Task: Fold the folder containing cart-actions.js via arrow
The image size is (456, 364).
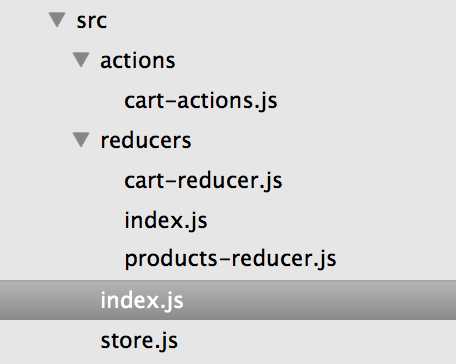Action: 81,60
